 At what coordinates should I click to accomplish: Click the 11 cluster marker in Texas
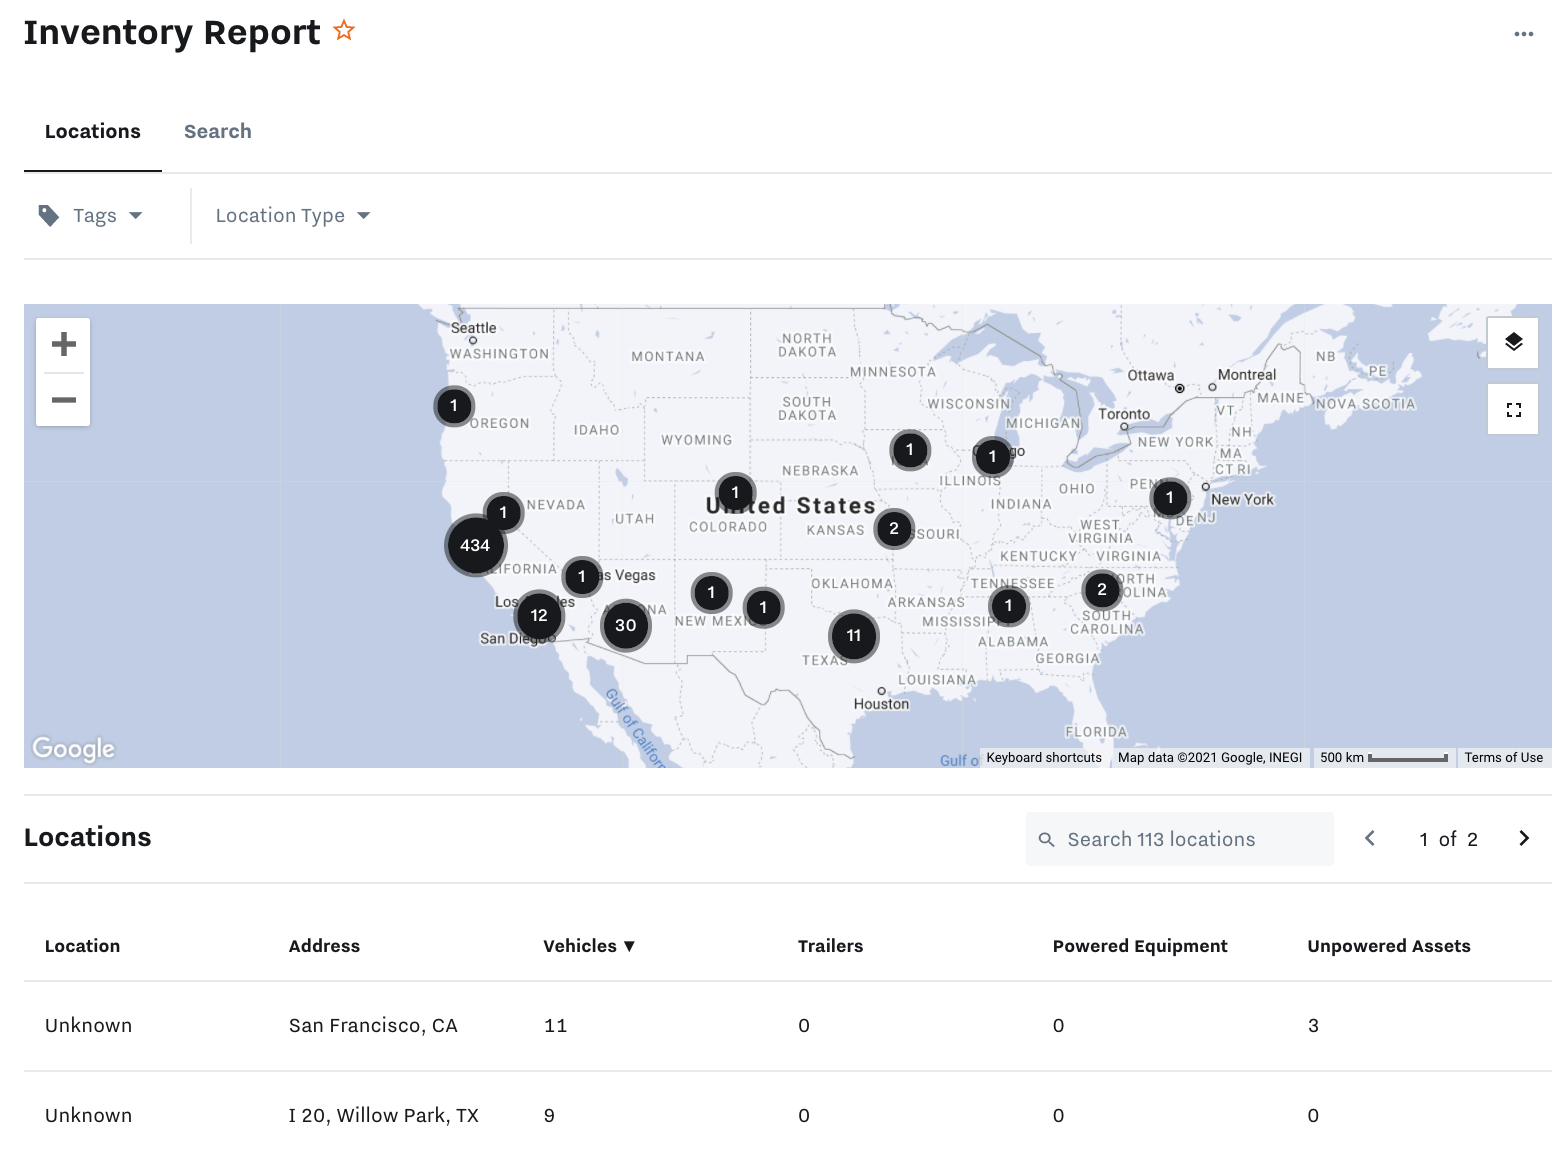(854, 636)
